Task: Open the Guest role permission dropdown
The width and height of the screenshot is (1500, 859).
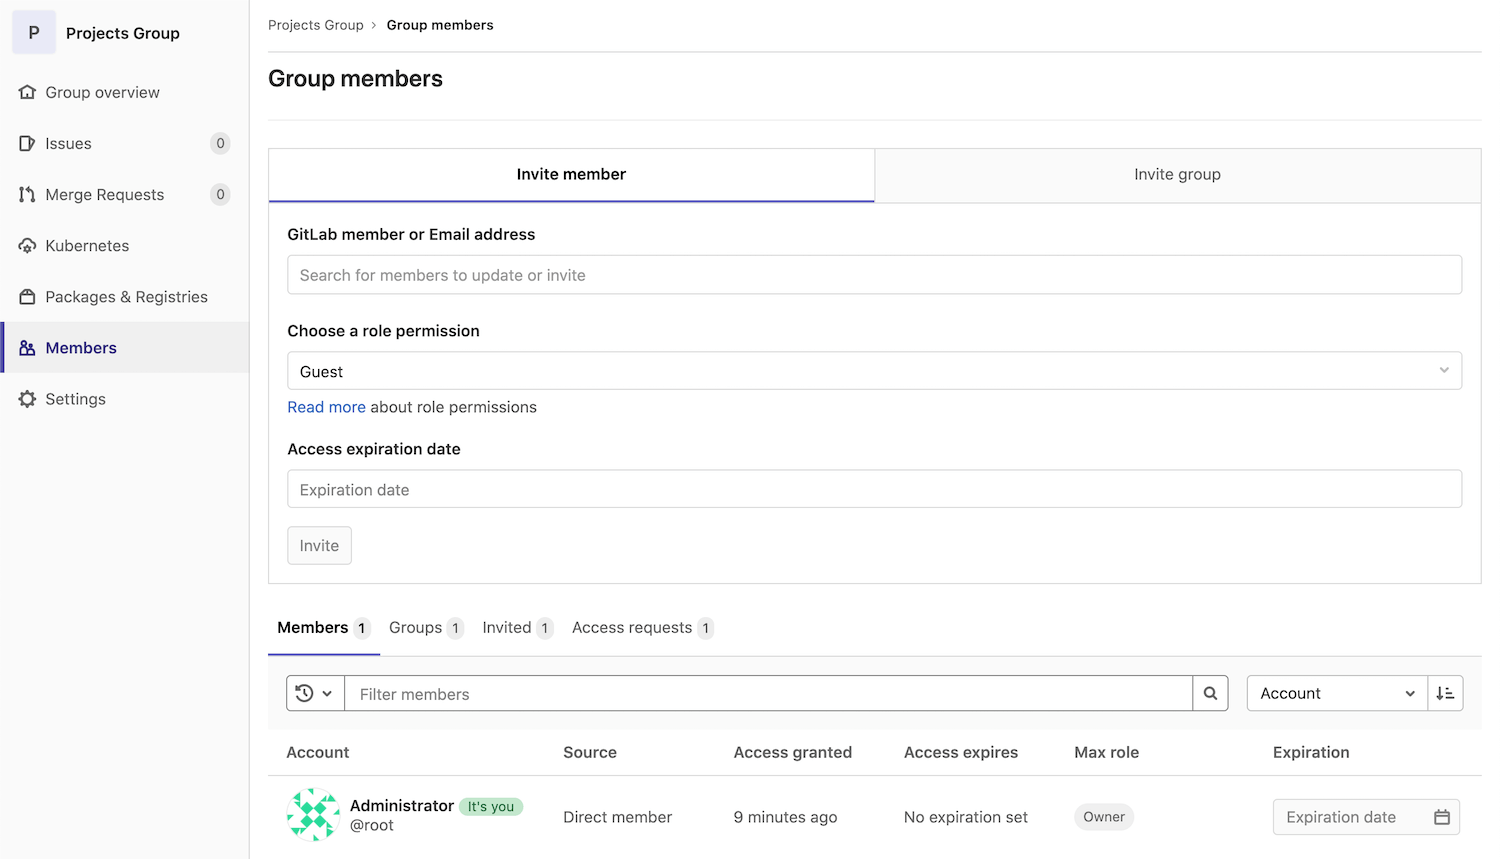Action: [874, 371]
